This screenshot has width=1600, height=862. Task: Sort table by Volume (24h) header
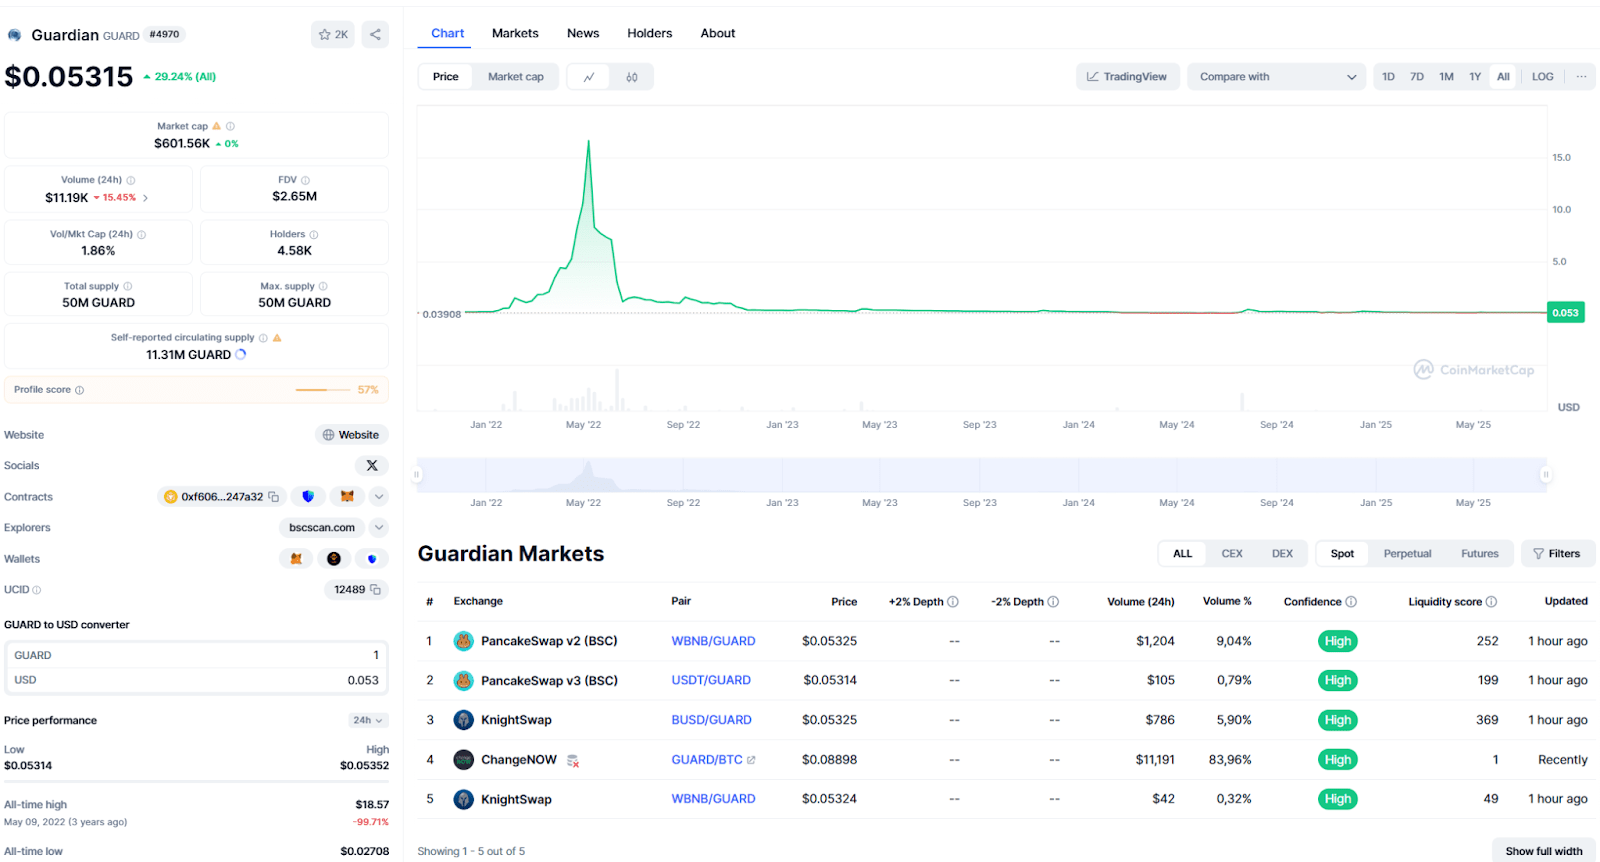1140,602
